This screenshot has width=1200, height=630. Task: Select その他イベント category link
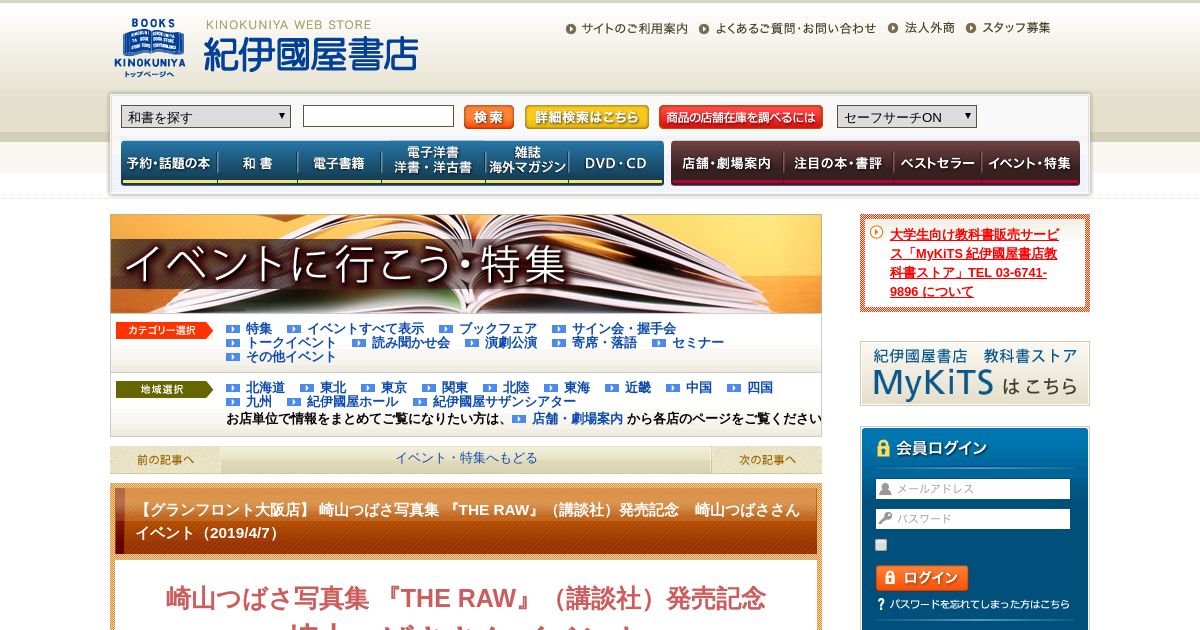[291, 357]
